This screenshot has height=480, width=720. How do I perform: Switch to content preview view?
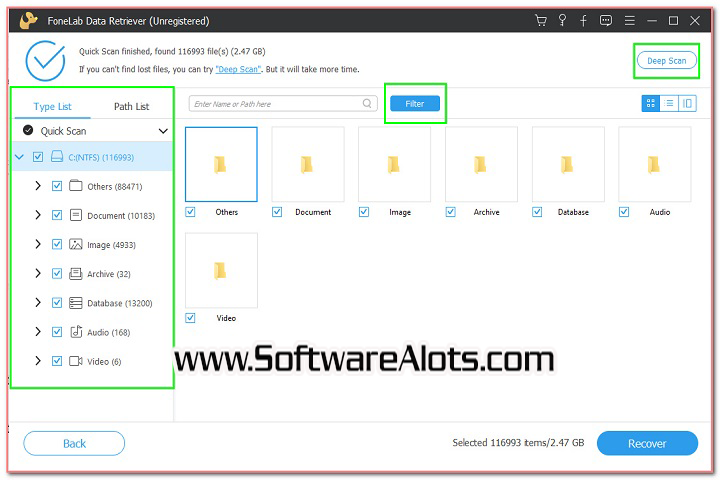tap(687, 103)
